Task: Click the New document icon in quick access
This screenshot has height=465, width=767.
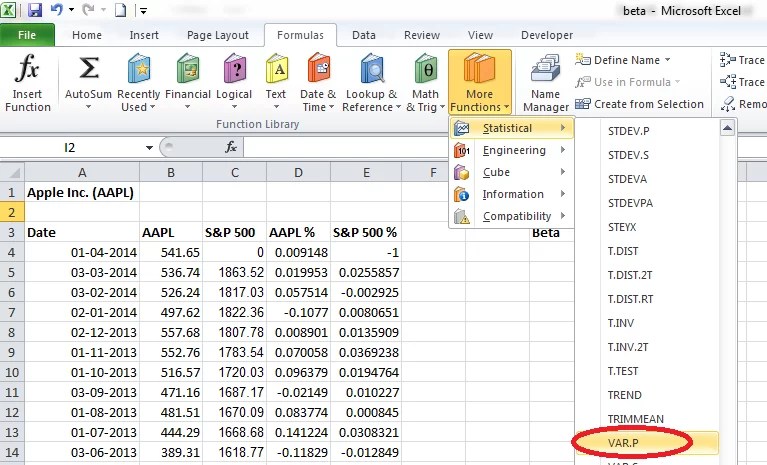Action: pyautogui.click(x=120, y=10)
